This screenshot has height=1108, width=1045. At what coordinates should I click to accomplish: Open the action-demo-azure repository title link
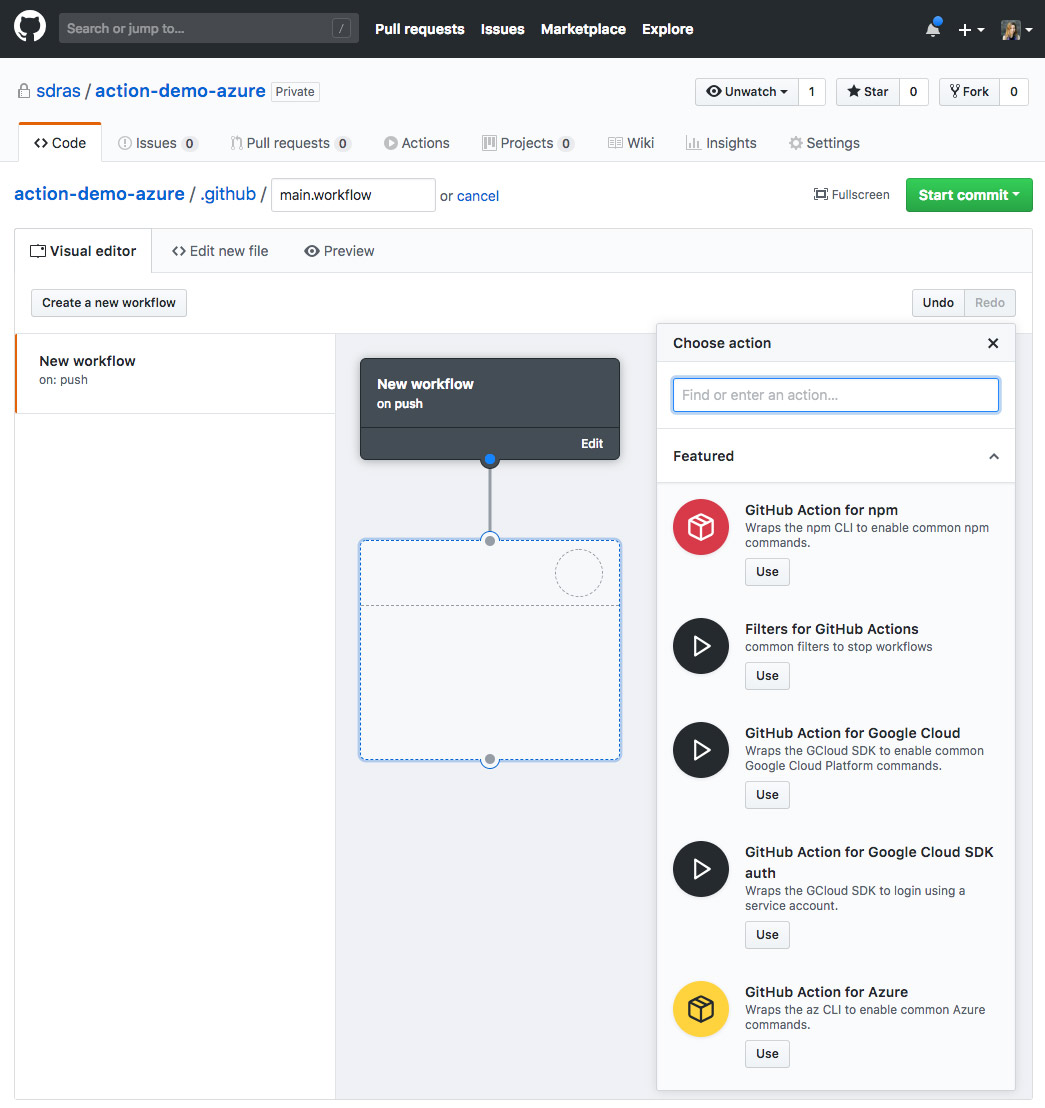pyautogui.click(x=180, y=91)
